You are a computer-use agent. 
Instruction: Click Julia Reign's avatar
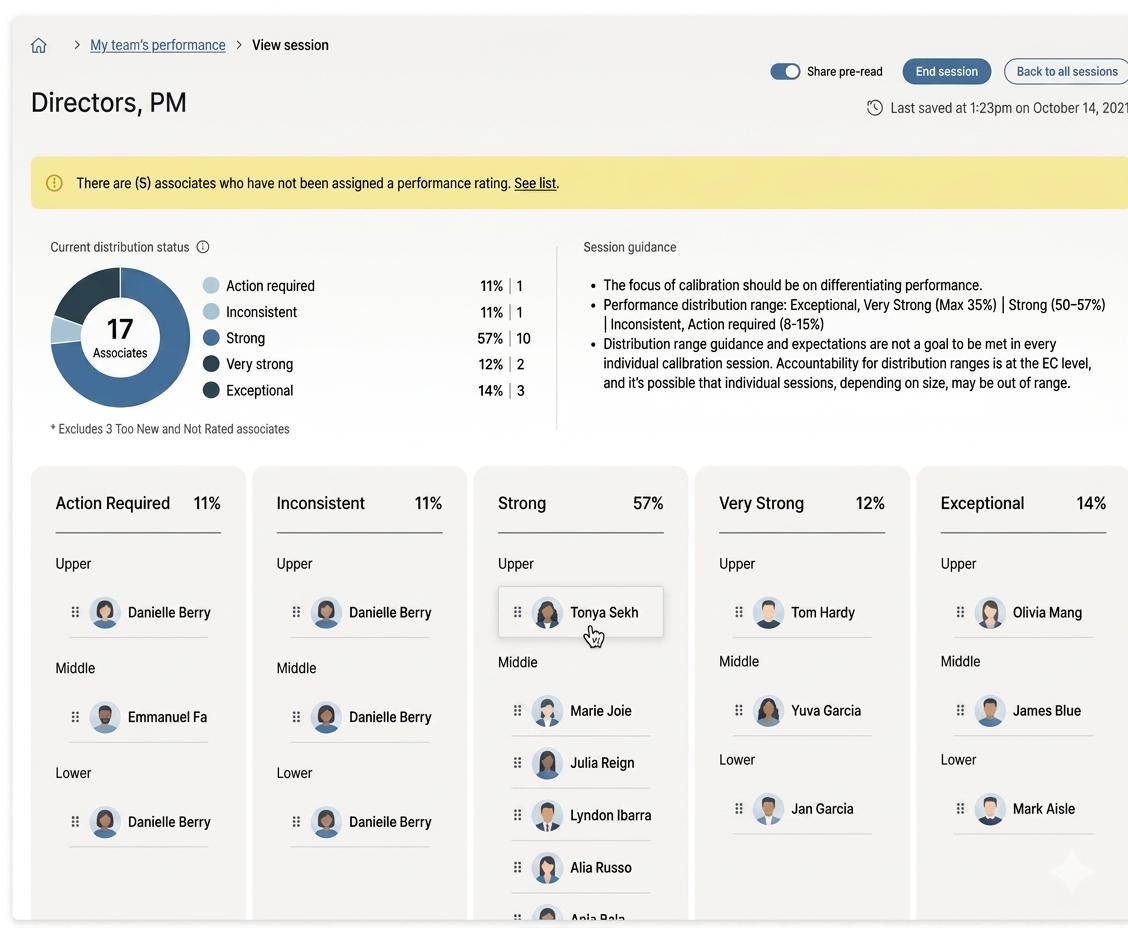point(547,764)
